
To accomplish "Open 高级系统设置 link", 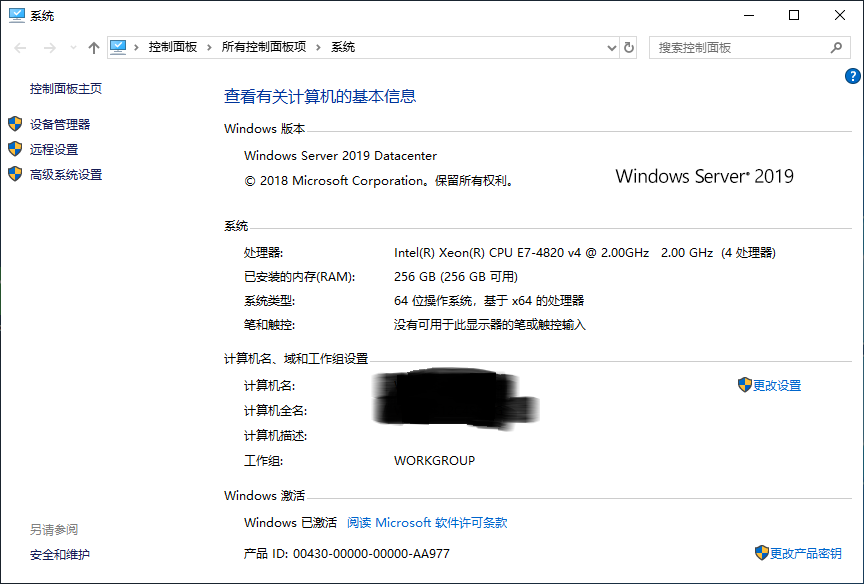I will point(66,175).
